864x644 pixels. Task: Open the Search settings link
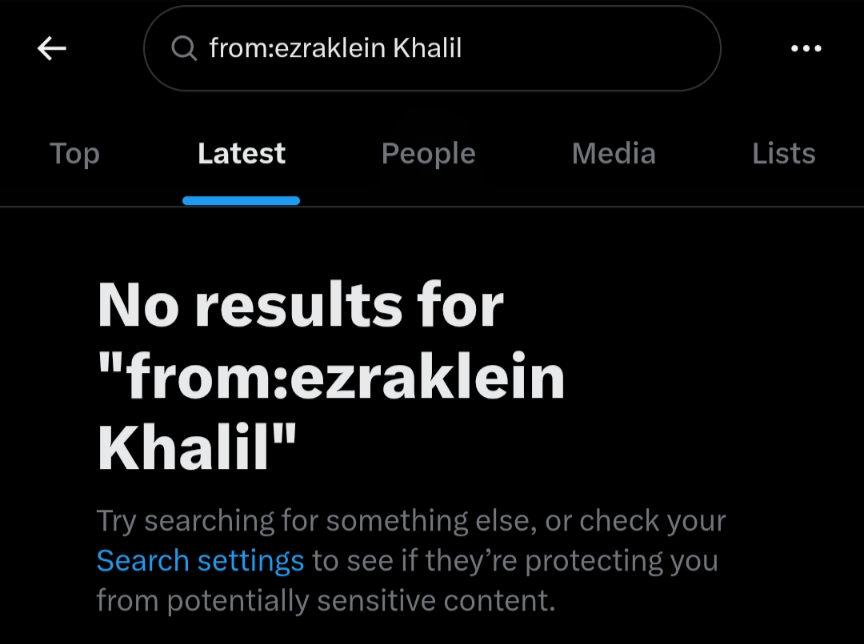[200, 560]
